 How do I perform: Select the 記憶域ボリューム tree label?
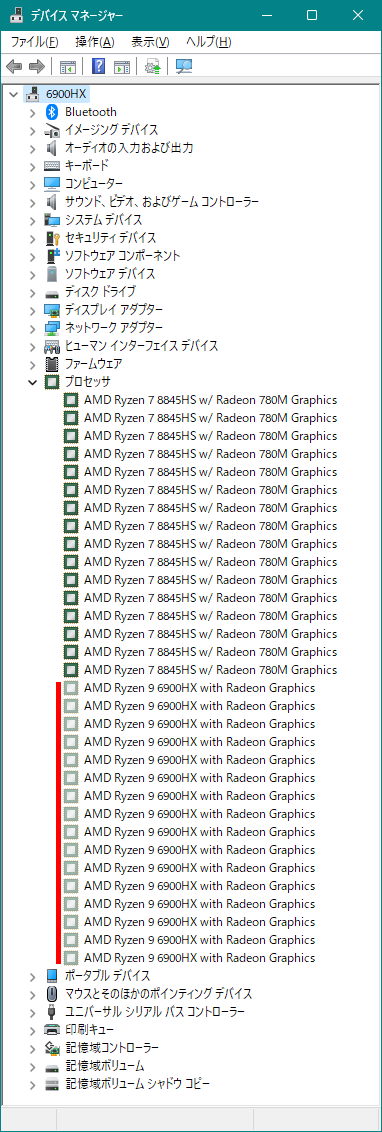click(105, 1066)
